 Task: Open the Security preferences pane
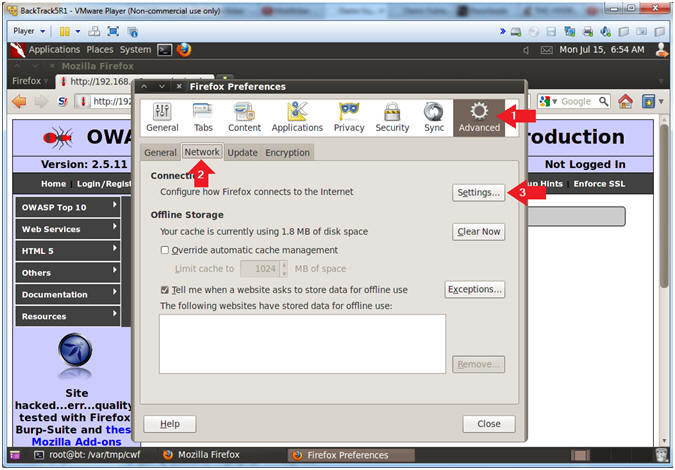click(x=392, y=117)
